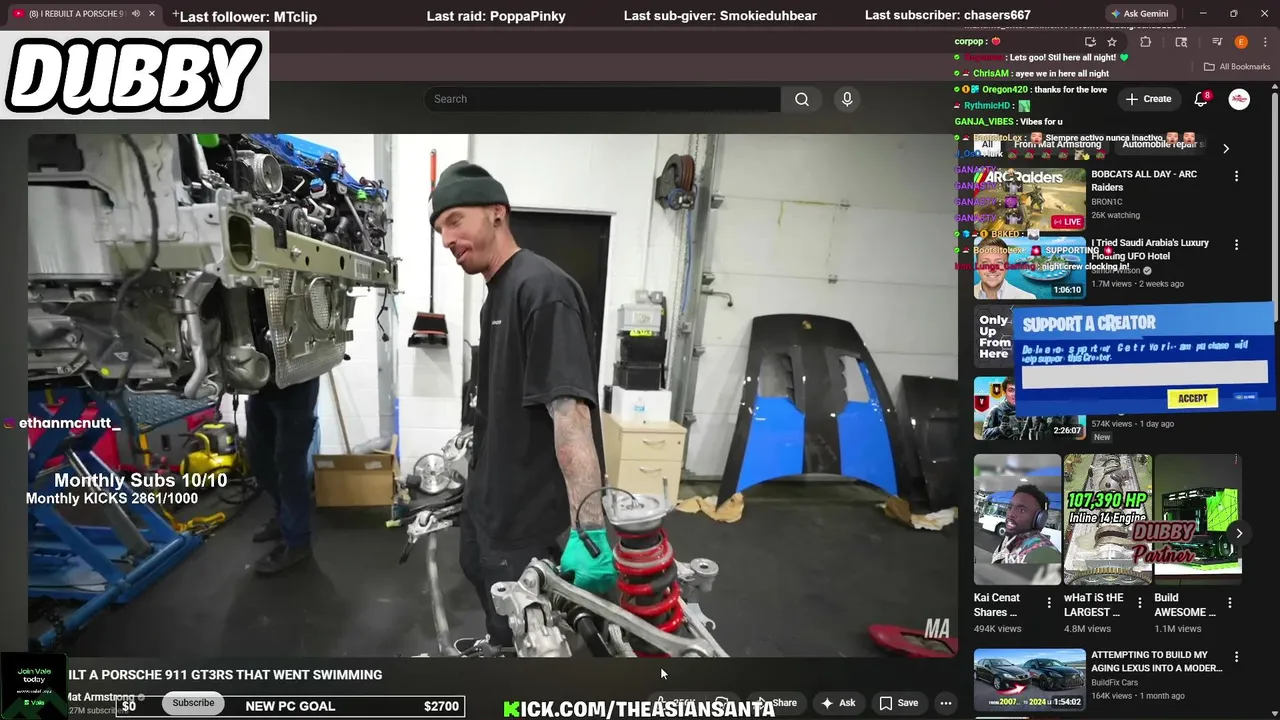Open options for the BOBCATS ALL DAY video
The width and height of the screenshot is (1280, 720).
tap(1236, 176)
